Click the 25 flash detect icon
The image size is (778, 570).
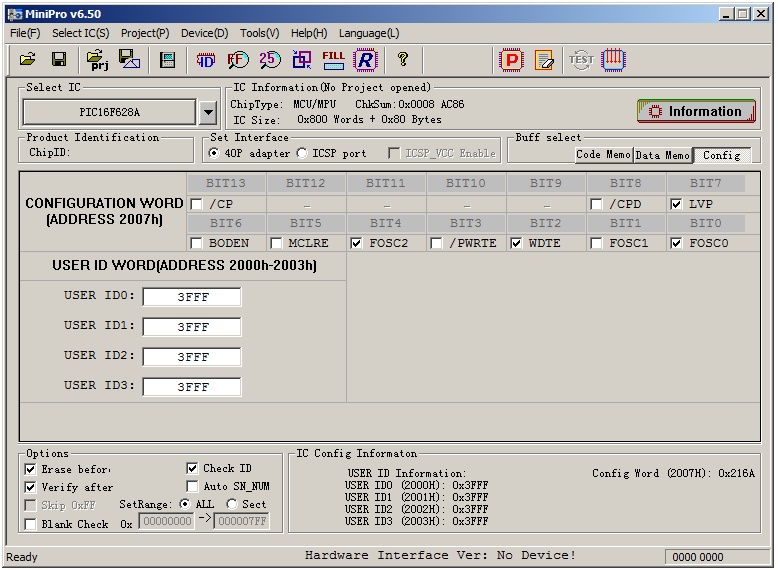coord(270,60)
